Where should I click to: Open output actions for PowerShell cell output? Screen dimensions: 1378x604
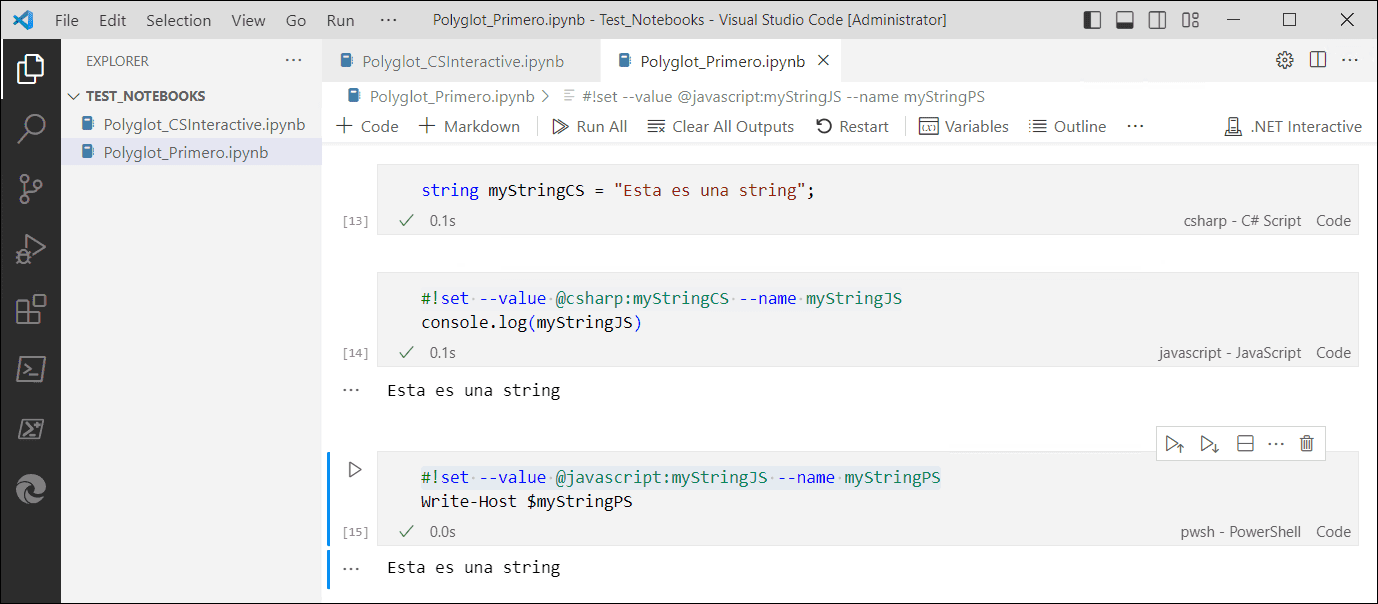pos(351,568)
